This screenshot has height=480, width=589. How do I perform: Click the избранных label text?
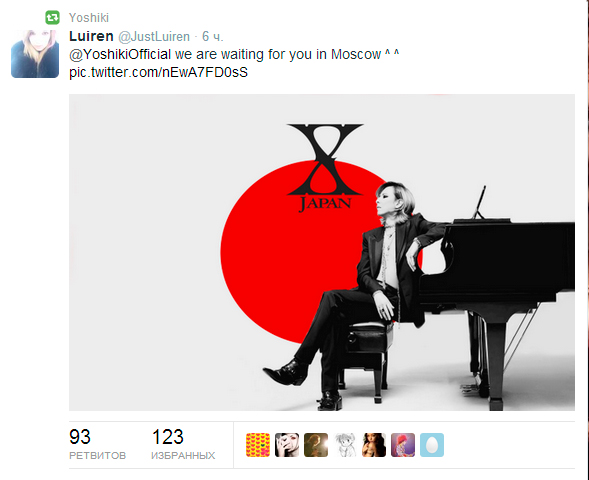pyautogui.click(x=183, y=456)
